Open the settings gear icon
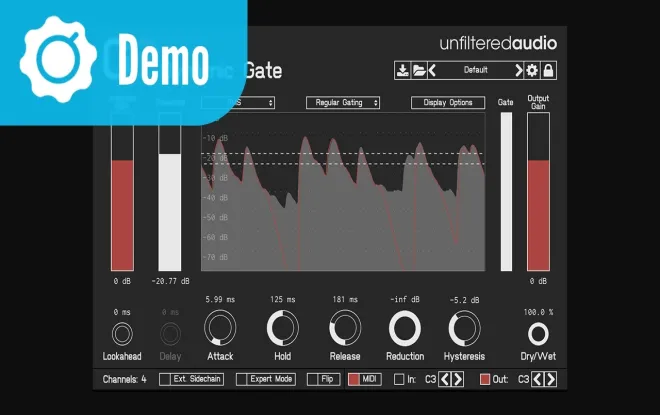The height and width of the screenshot is (415, 660). pyautogui.click(x=532, y=70)
